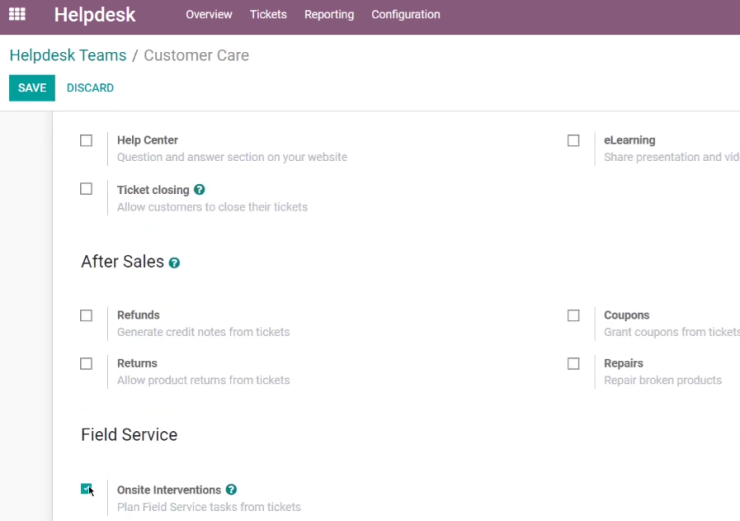
Task: Click the Onsite Interventions help icon
Action: click(x=231, y=490)
